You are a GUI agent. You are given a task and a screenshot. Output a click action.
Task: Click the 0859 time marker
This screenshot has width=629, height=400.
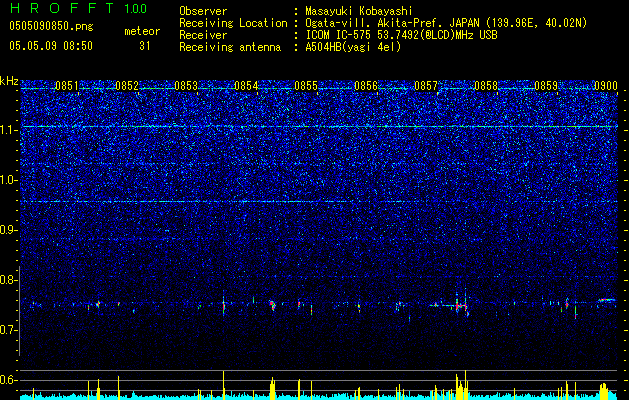[x=546, y=86]
